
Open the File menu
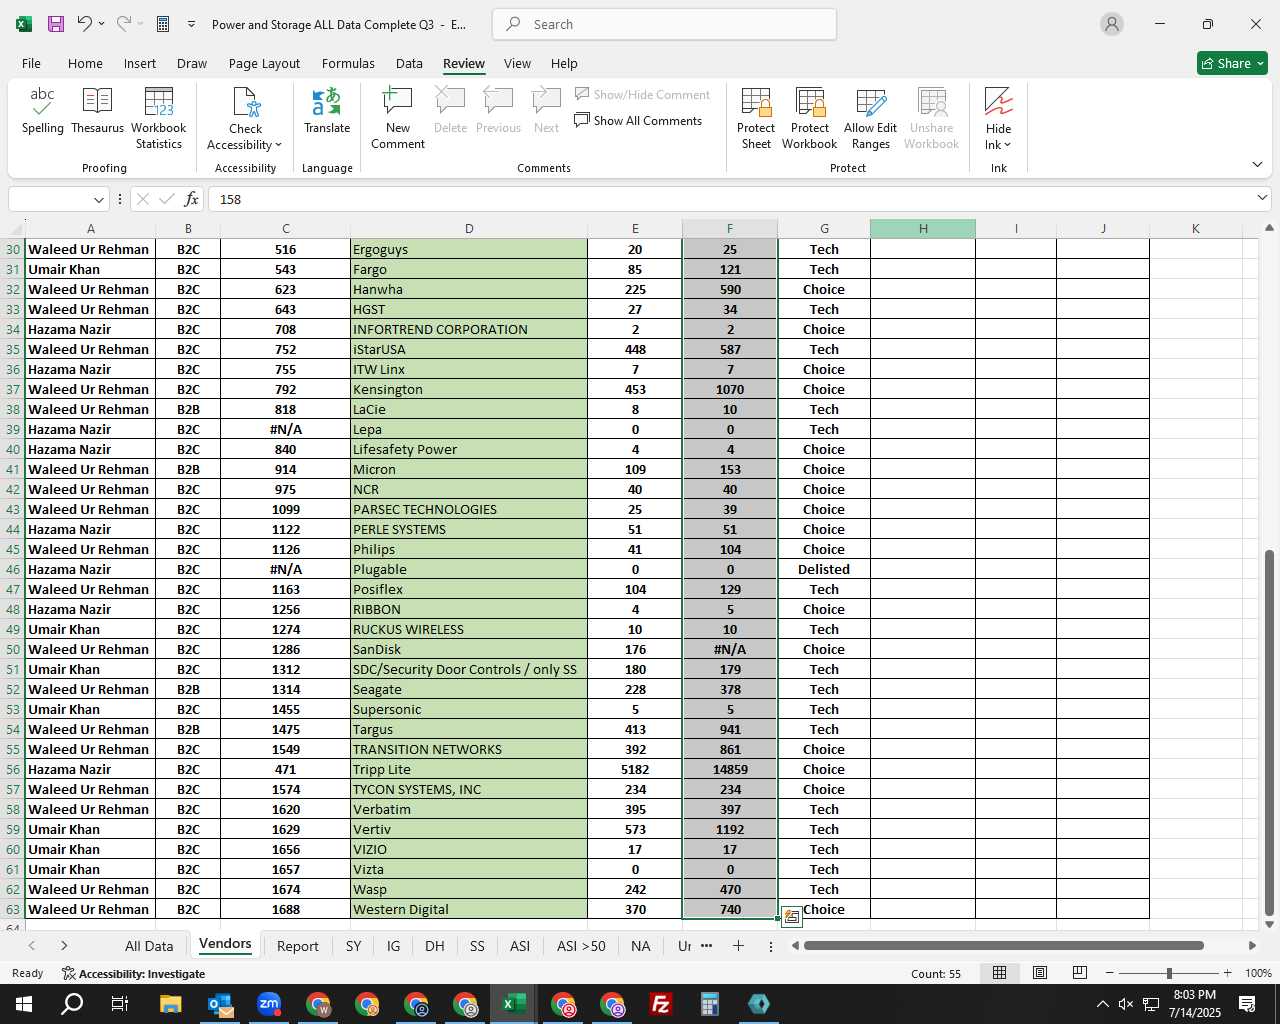31,63
